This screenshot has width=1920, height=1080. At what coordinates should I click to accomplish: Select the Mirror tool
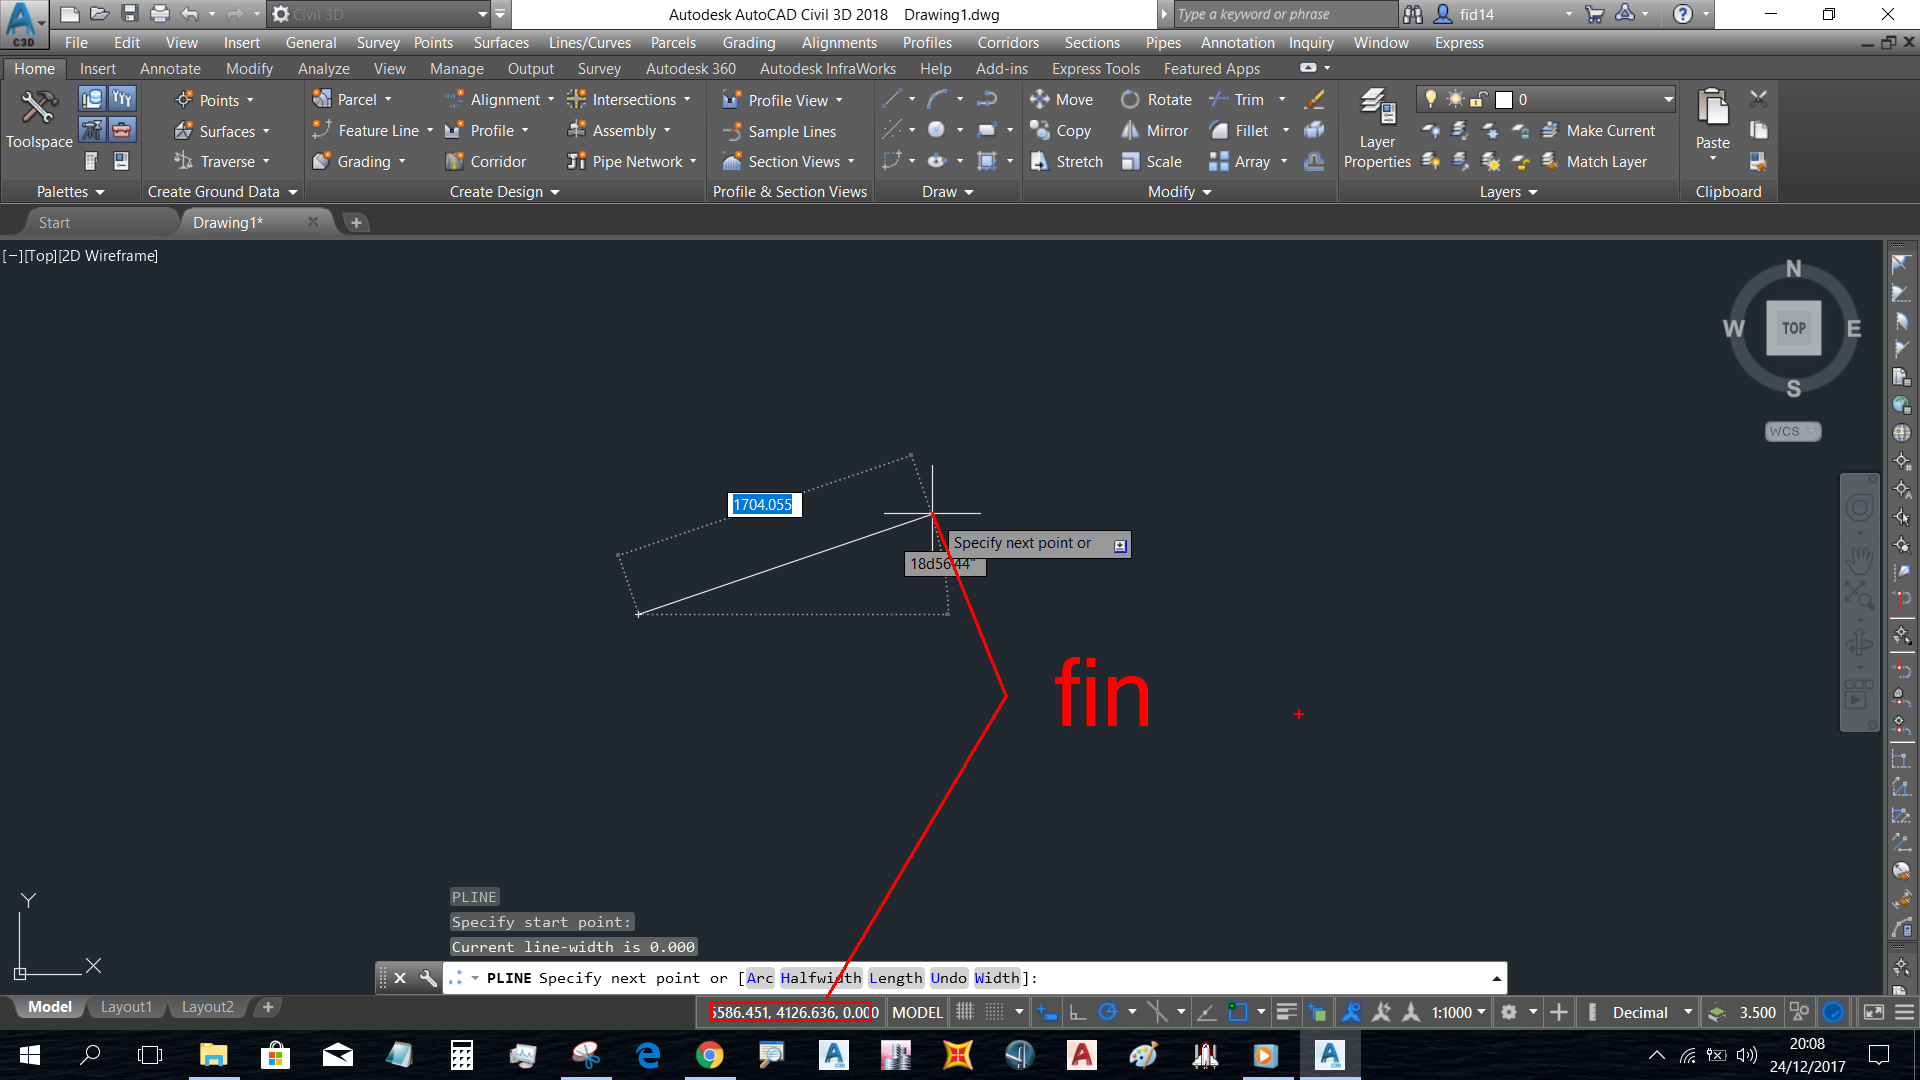point(1155,130)
